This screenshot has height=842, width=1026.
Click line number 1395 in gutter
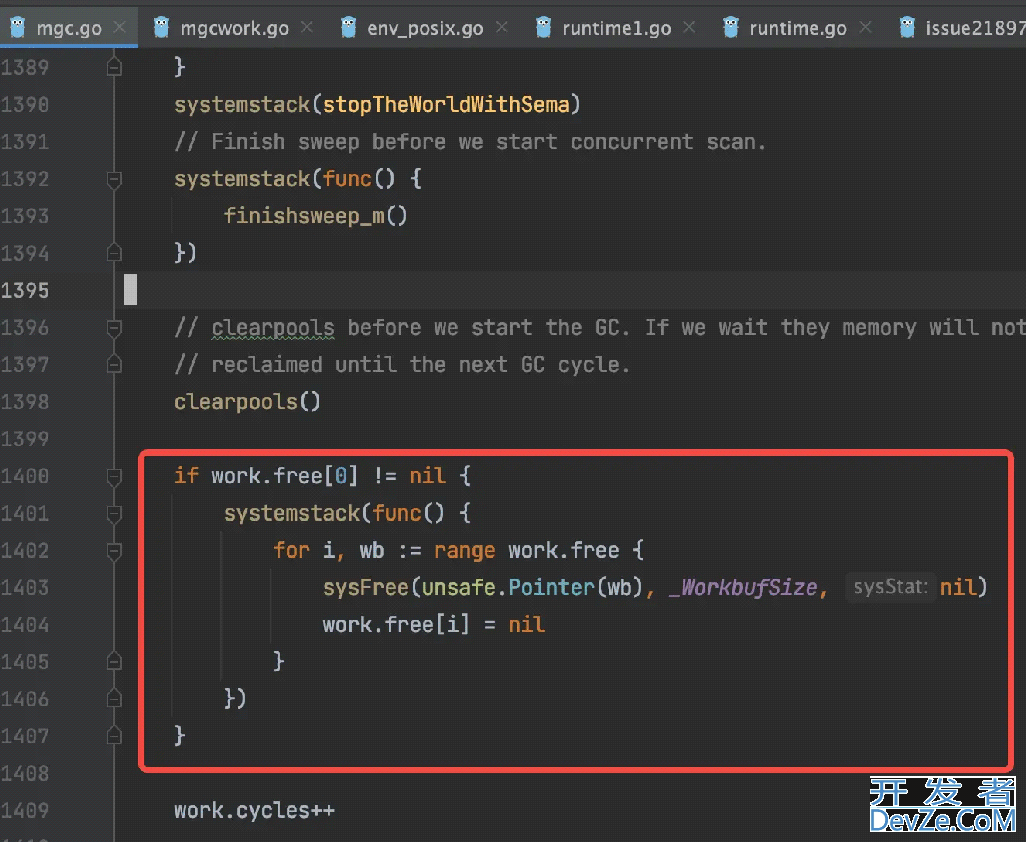tap(25, 290)
